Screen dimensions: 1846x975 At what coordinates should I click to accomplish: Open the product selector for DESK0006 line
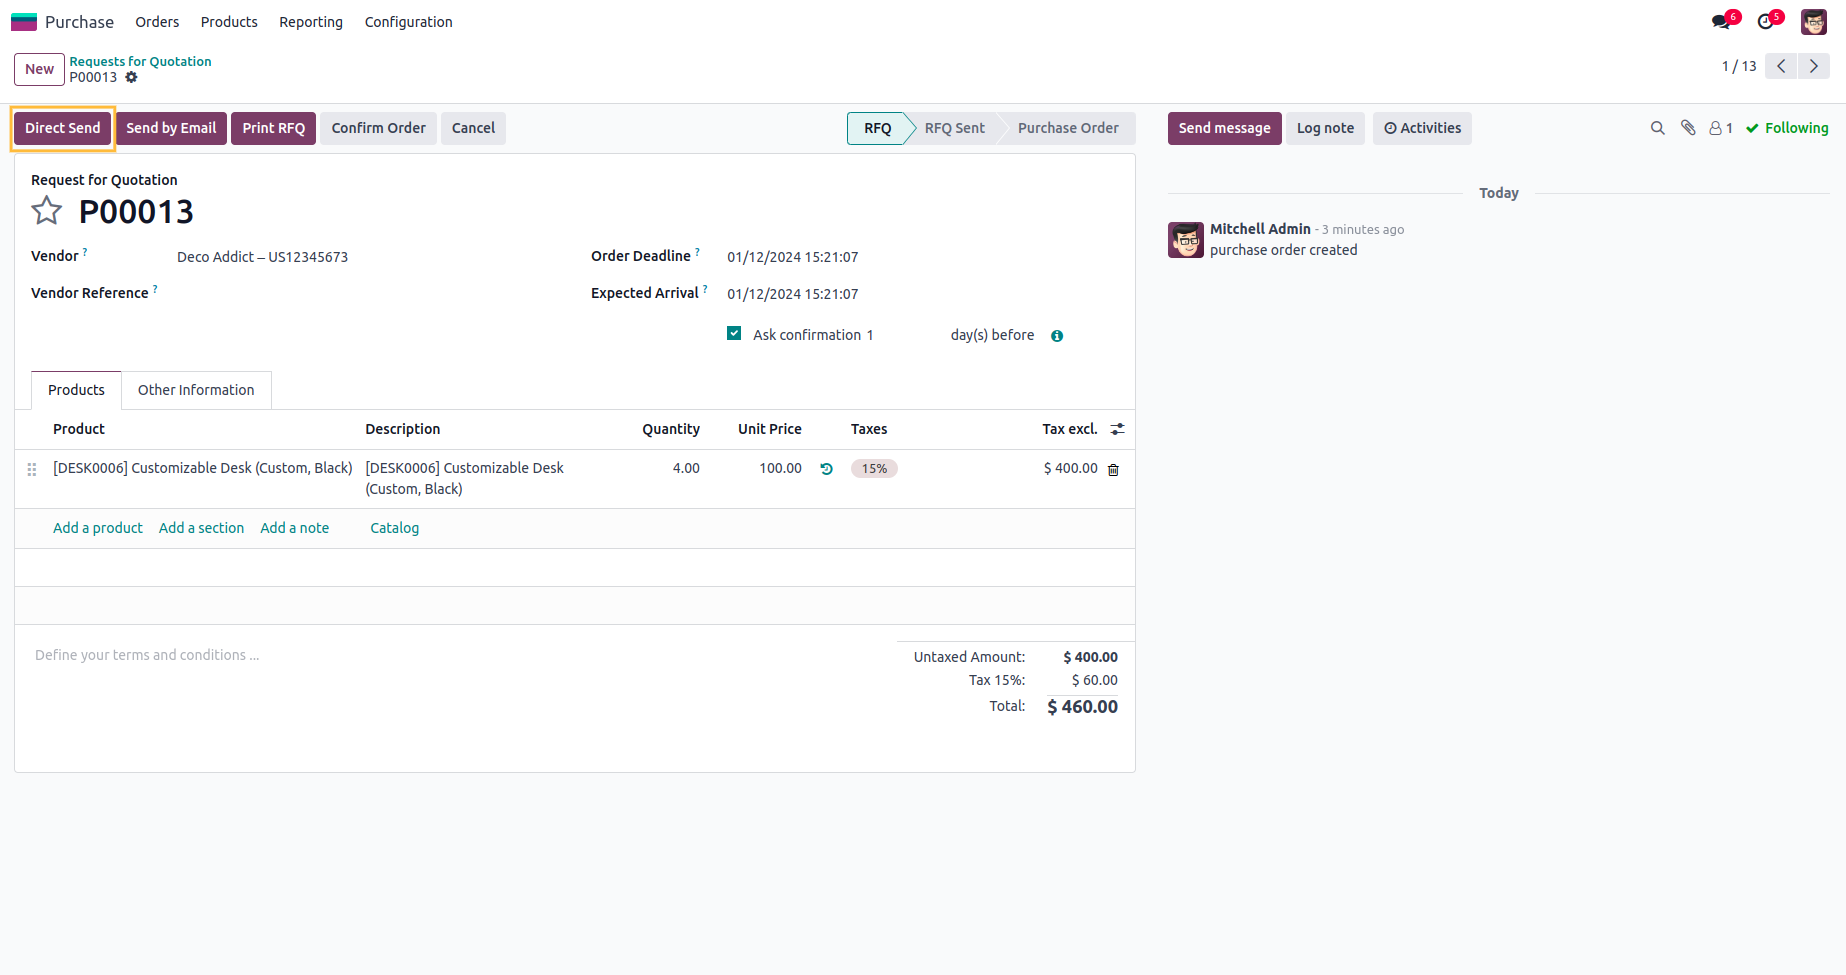coord(203,468)
